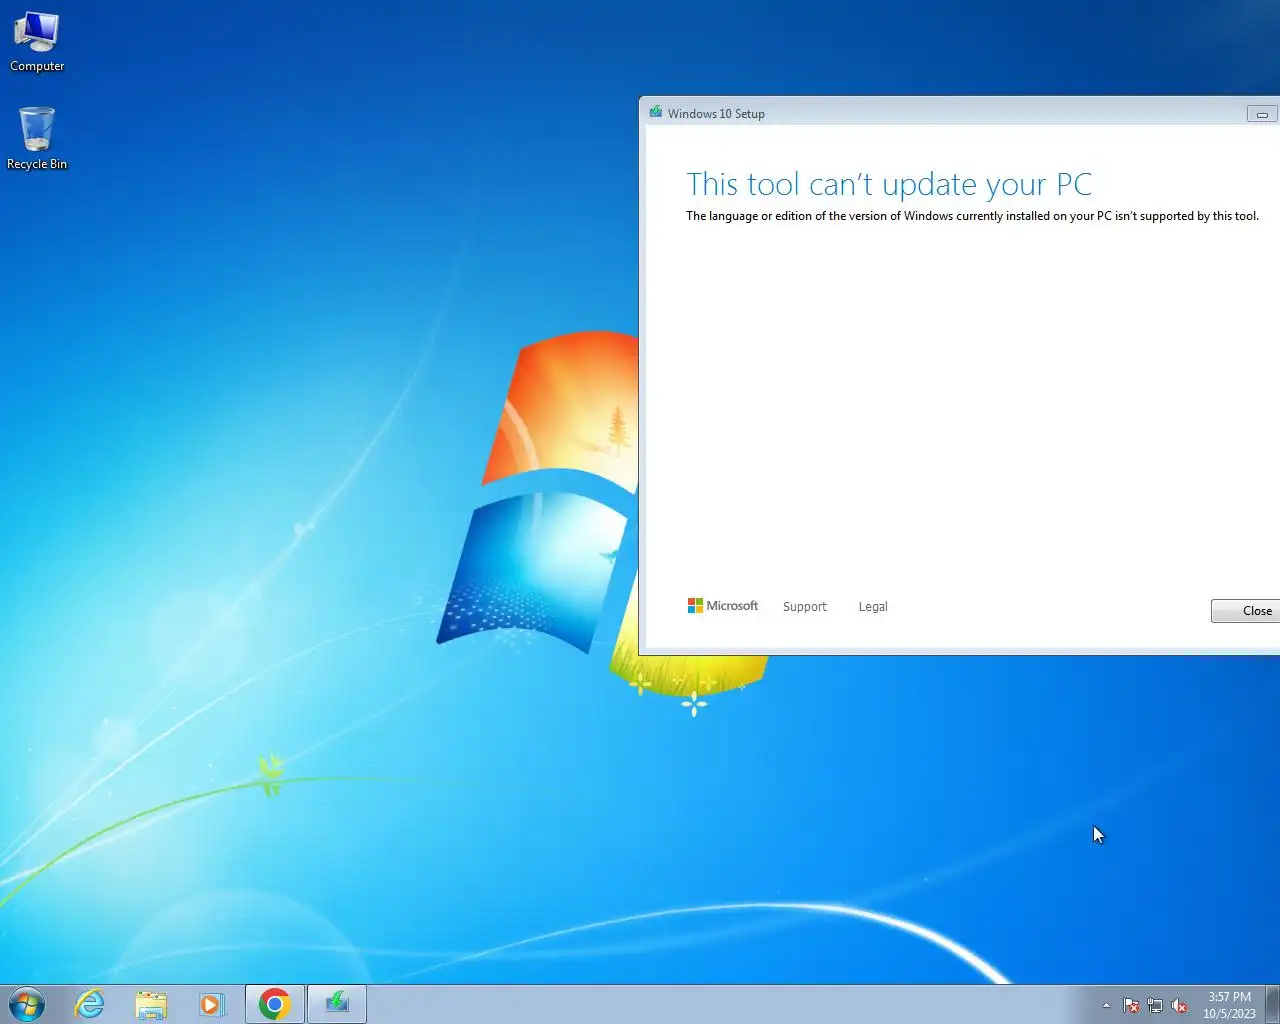Open the clock showing 3:57 PM
Screen dimensions: 1280x1024
[x=1229, y=1005]
